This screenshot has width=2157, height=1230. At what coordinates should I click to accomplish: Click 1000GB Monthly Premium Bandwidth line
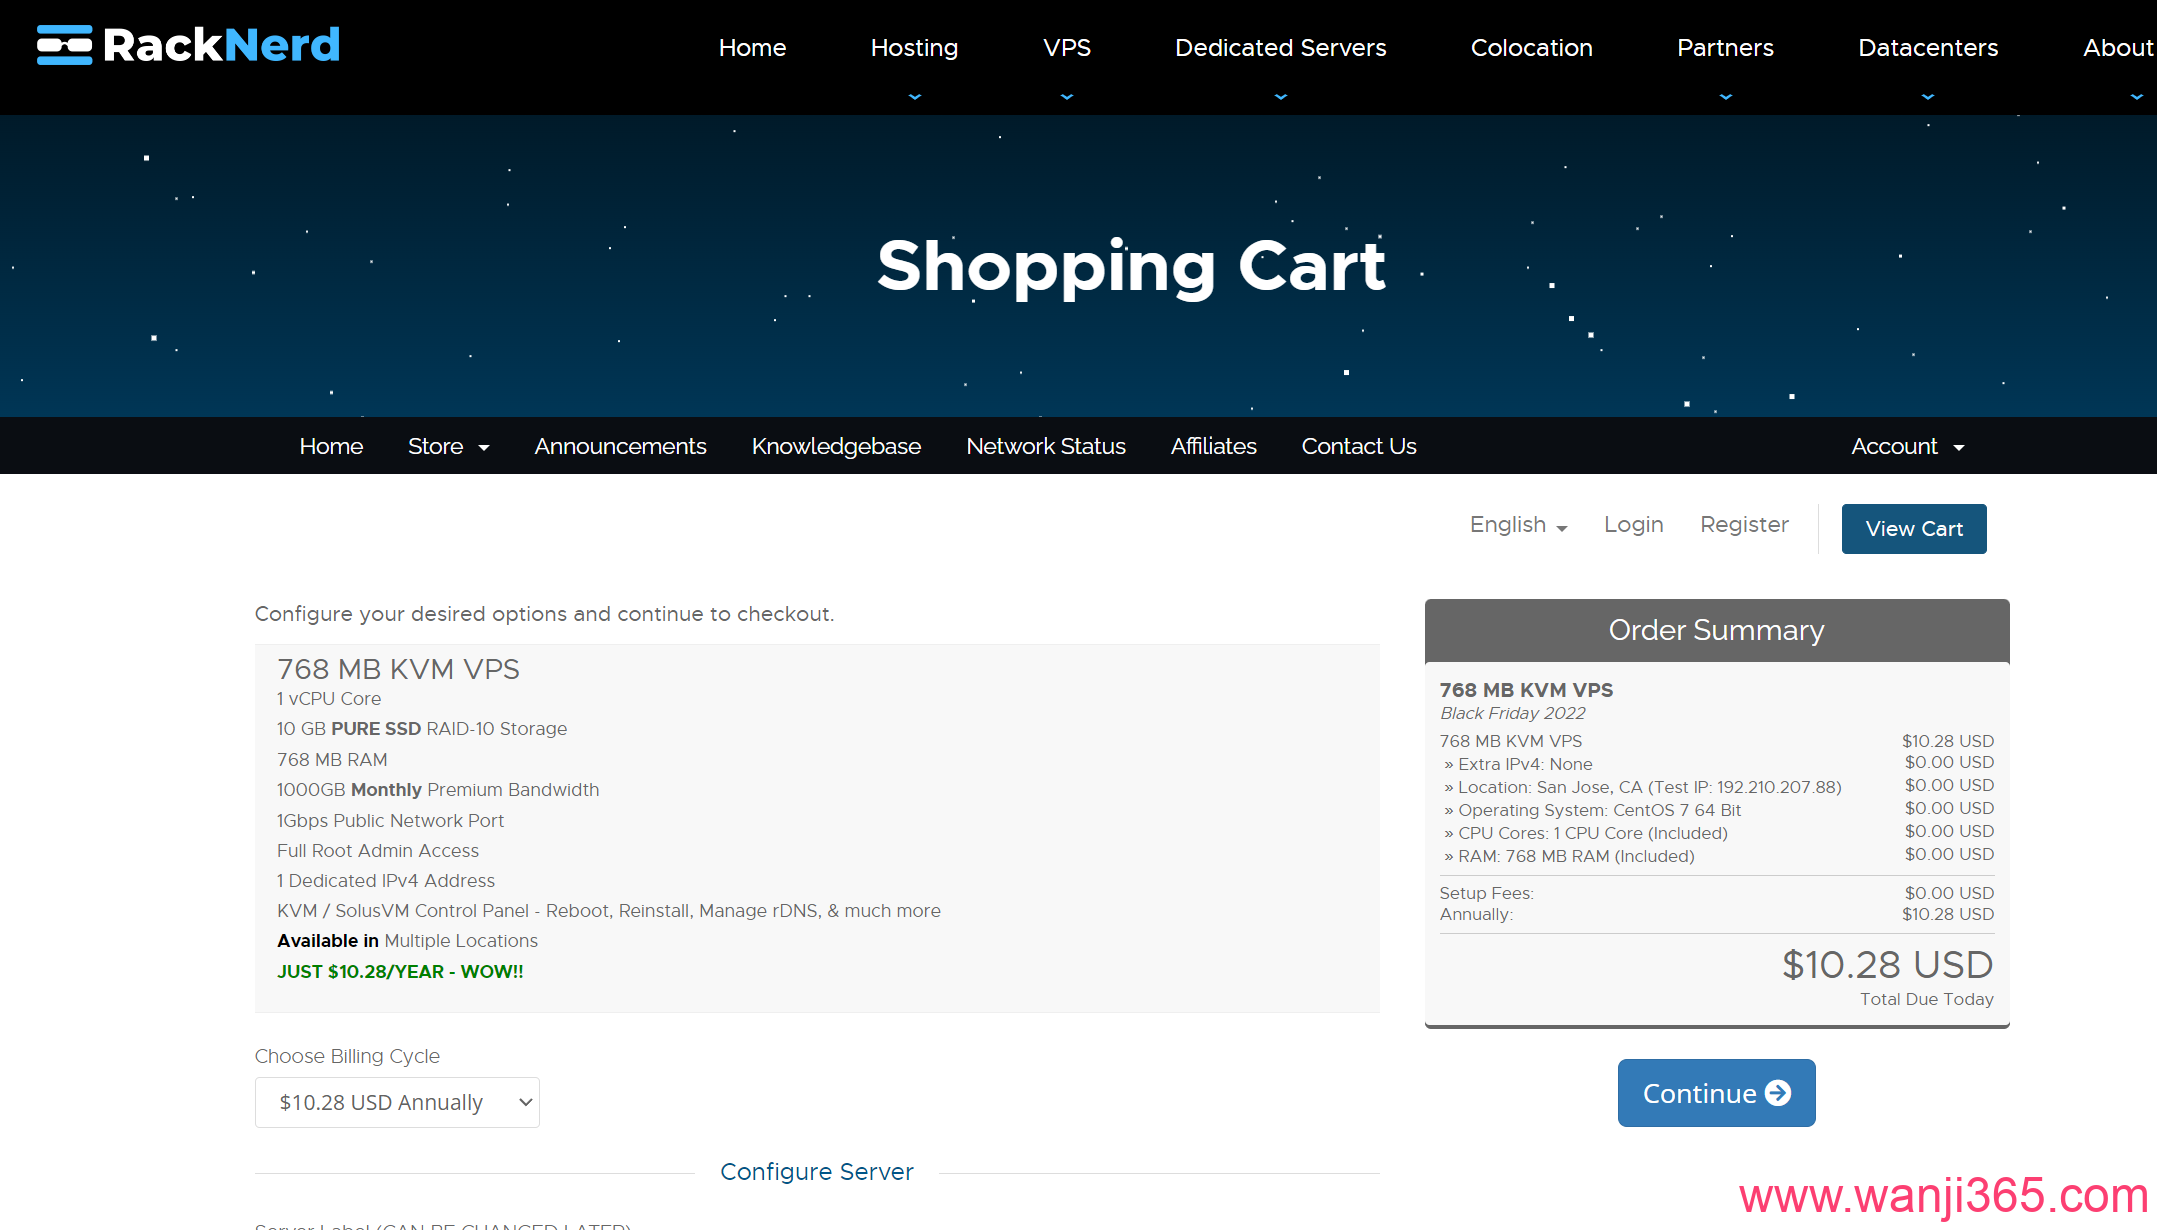(438, 790)
